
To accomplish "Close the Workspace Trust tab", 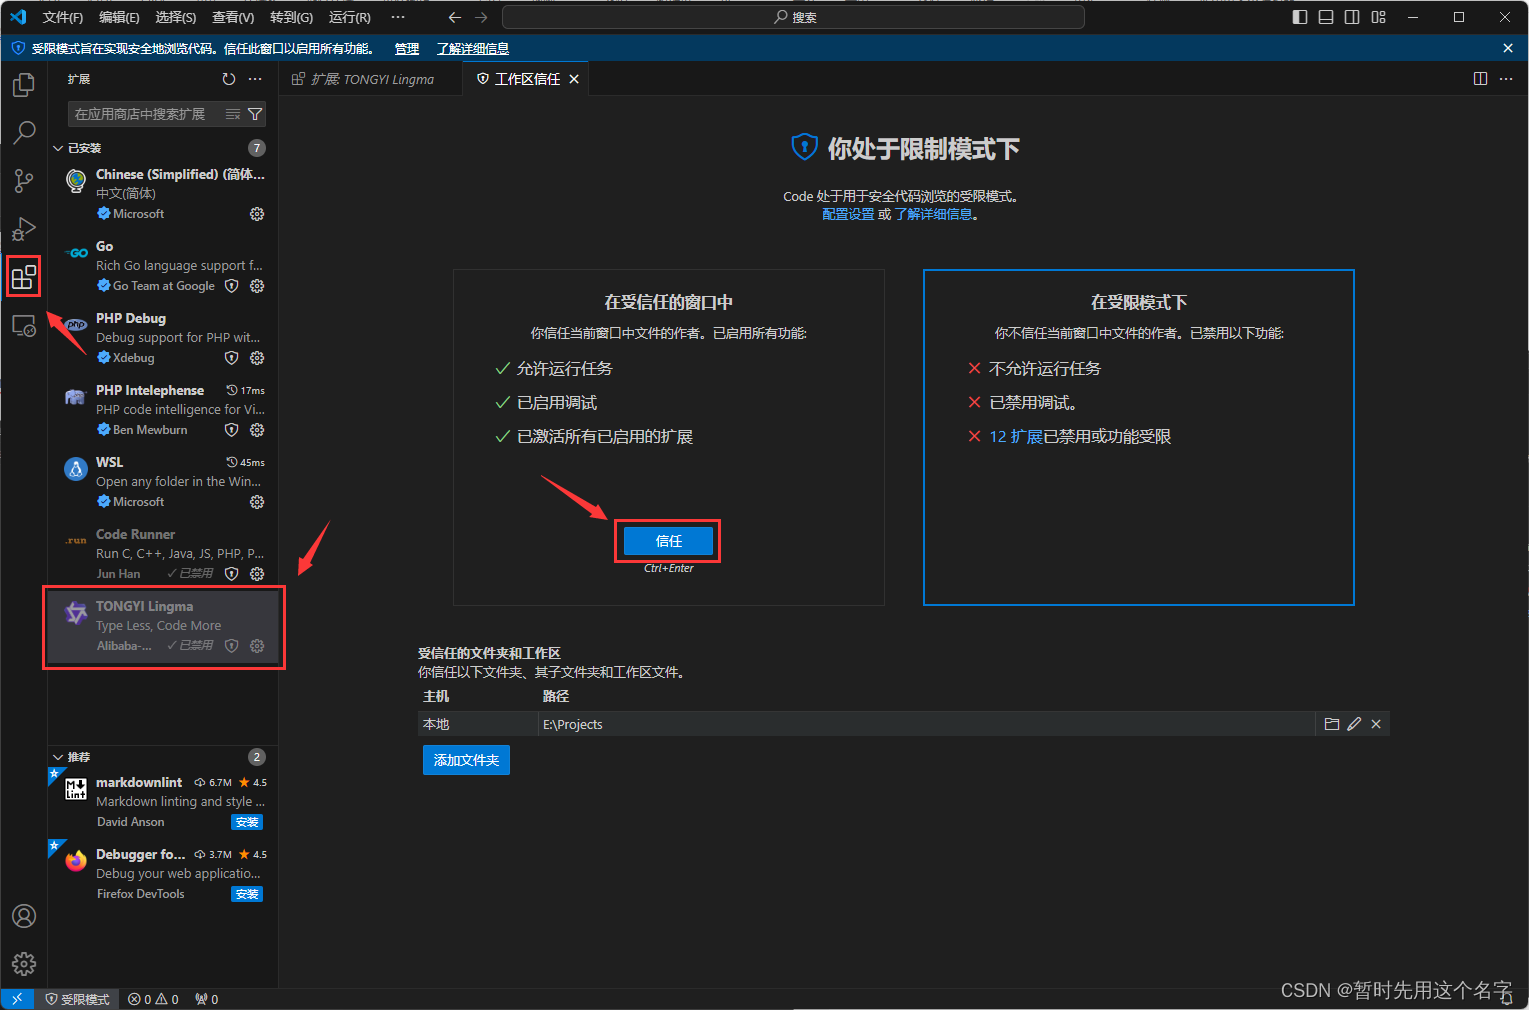I will click(574, 79).
